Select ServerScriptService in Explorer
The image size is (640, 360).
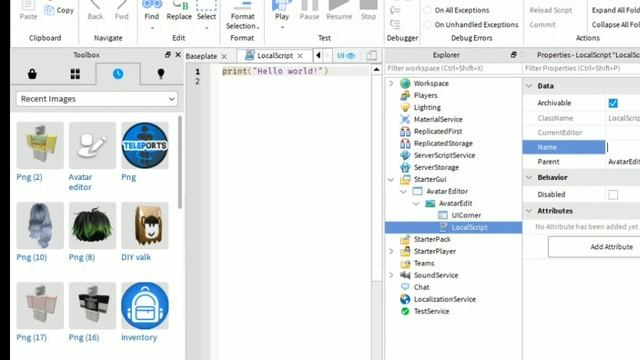point(444,155)
